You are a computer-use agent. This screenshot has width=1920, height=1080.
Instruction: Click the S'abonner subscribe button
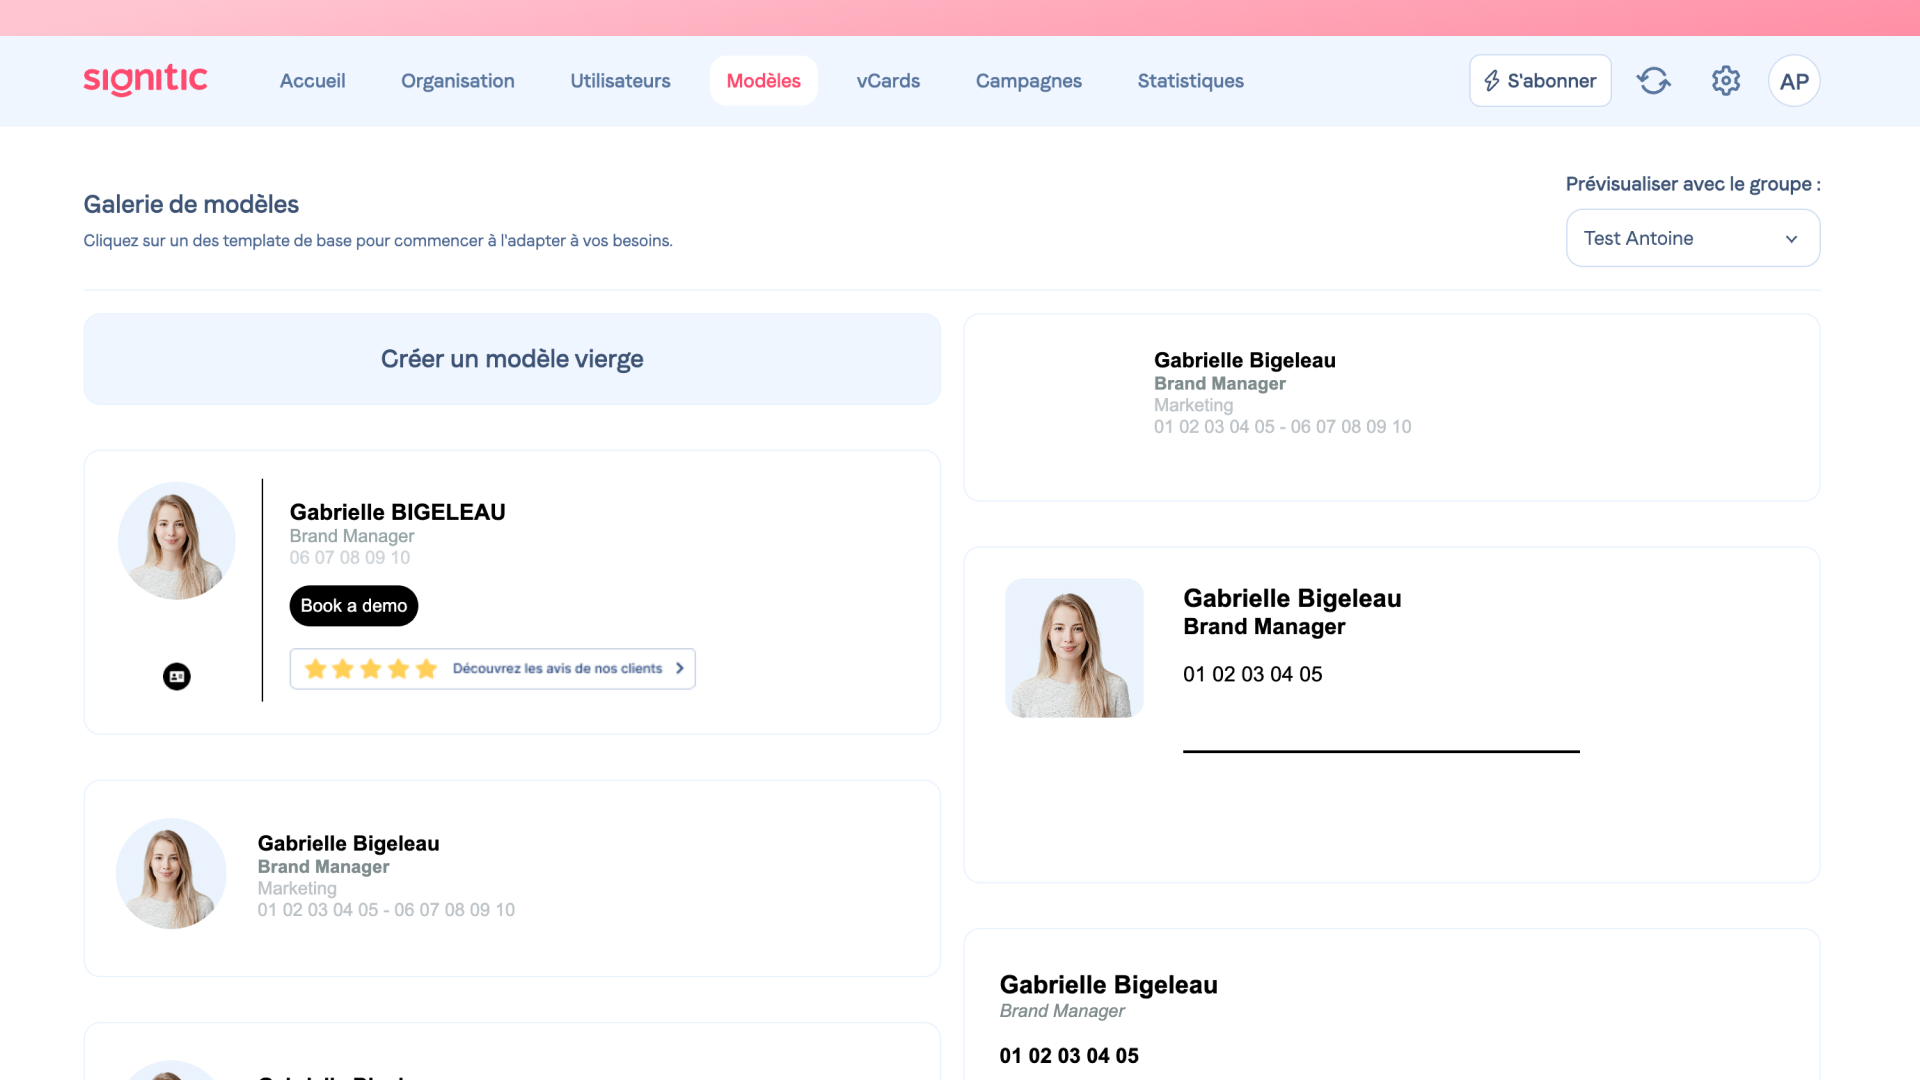(x=1539, y=81)
